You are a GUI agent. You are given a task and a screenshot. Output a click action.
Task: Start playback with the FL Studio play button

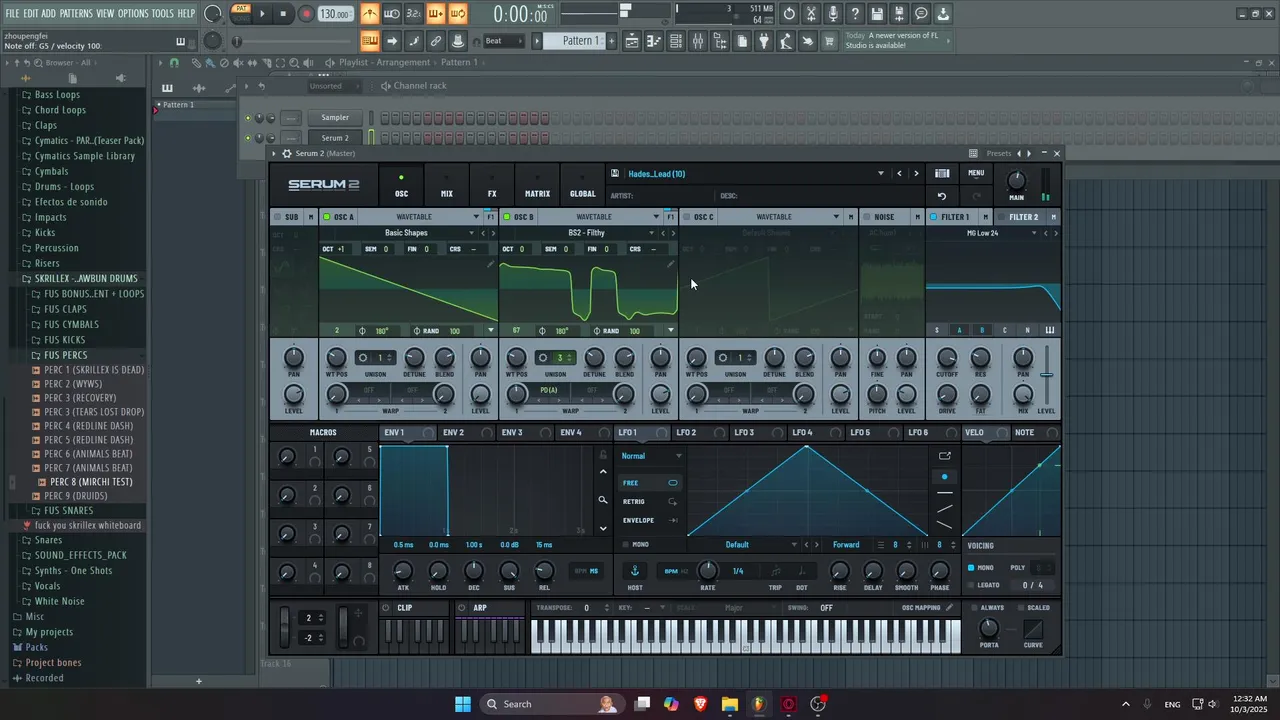[x=262, y=14]
